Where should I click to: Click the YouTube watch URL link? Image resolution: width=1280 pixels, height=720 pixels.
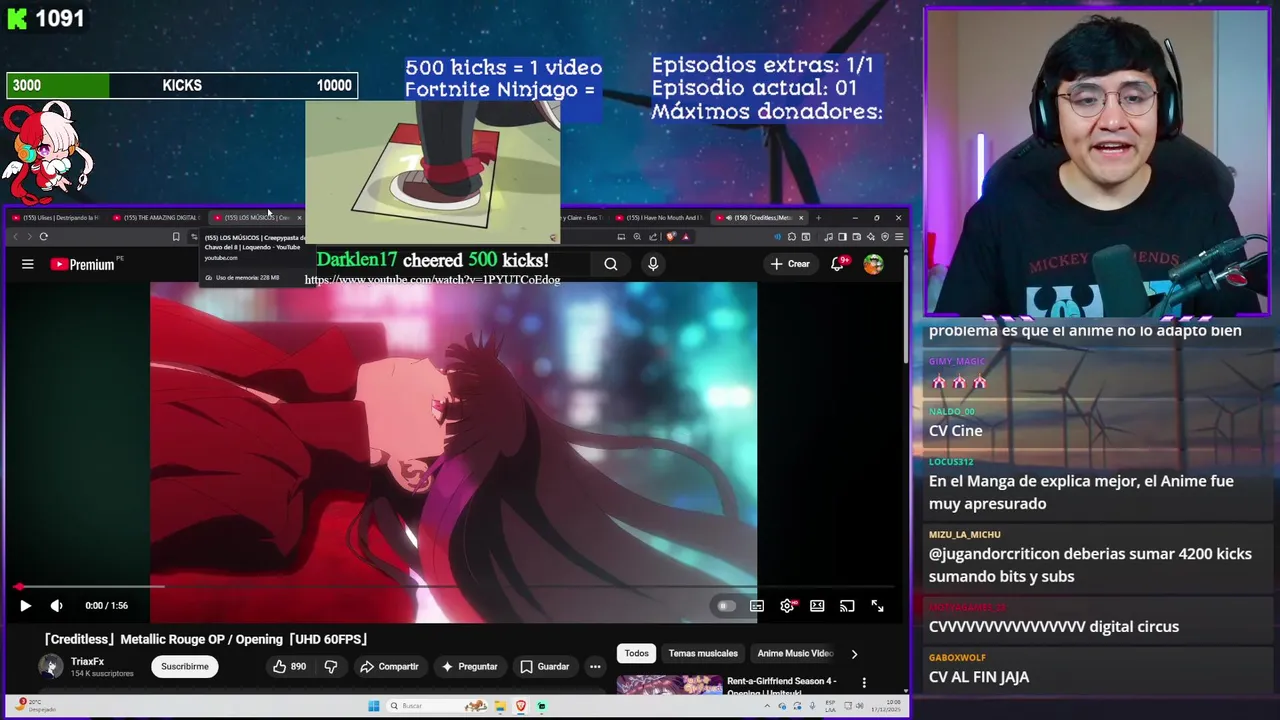(432, 280)
